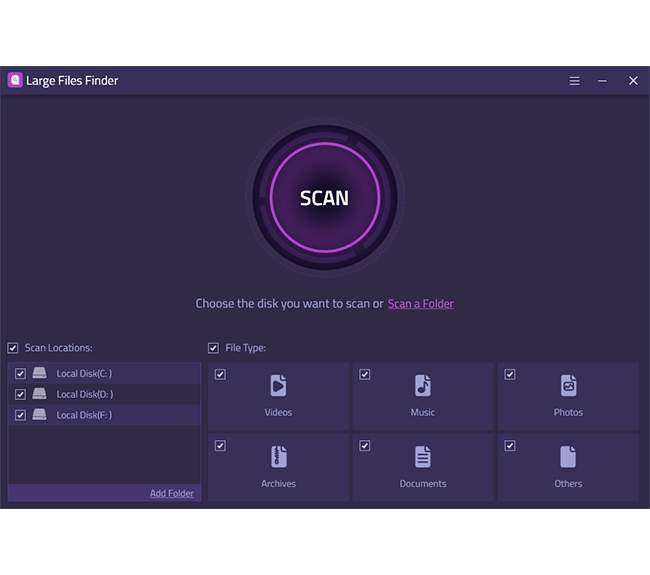Uncheck the Scan Locations checkbox

tap(13, 348)
